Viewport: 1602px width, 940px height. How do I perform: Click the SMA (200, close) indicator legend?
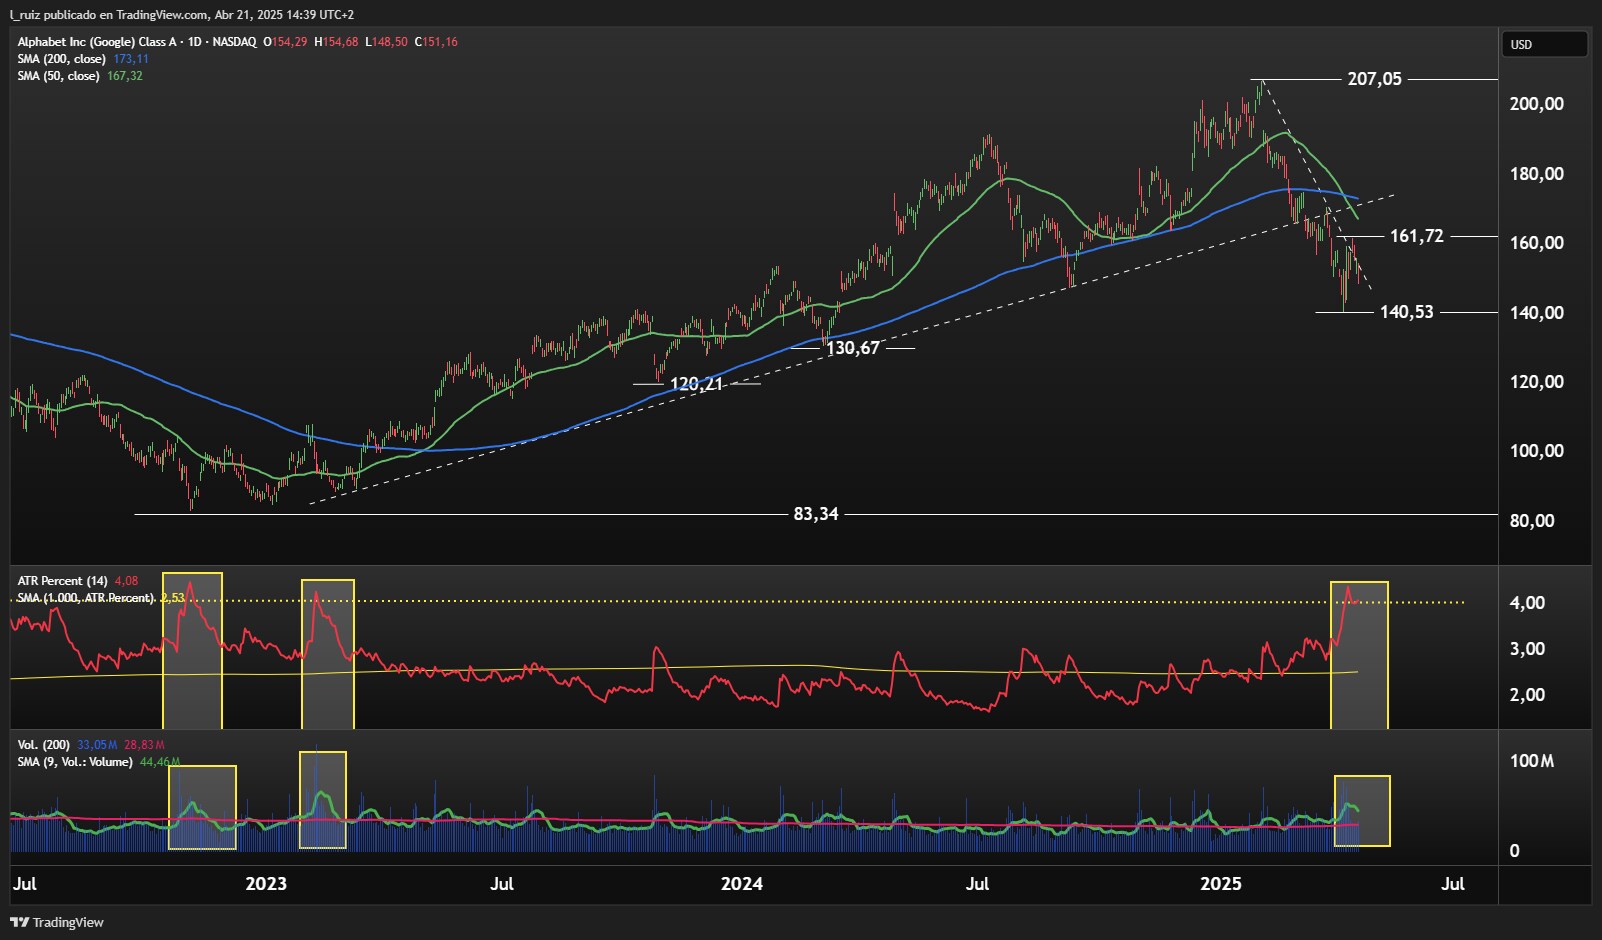61,59
